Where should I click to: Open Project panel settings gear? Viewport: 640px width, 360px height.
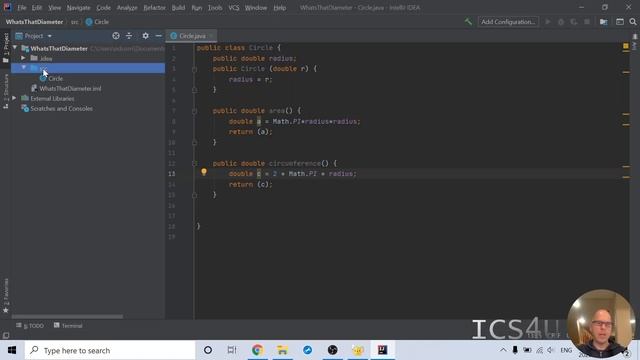click(145, 36)
